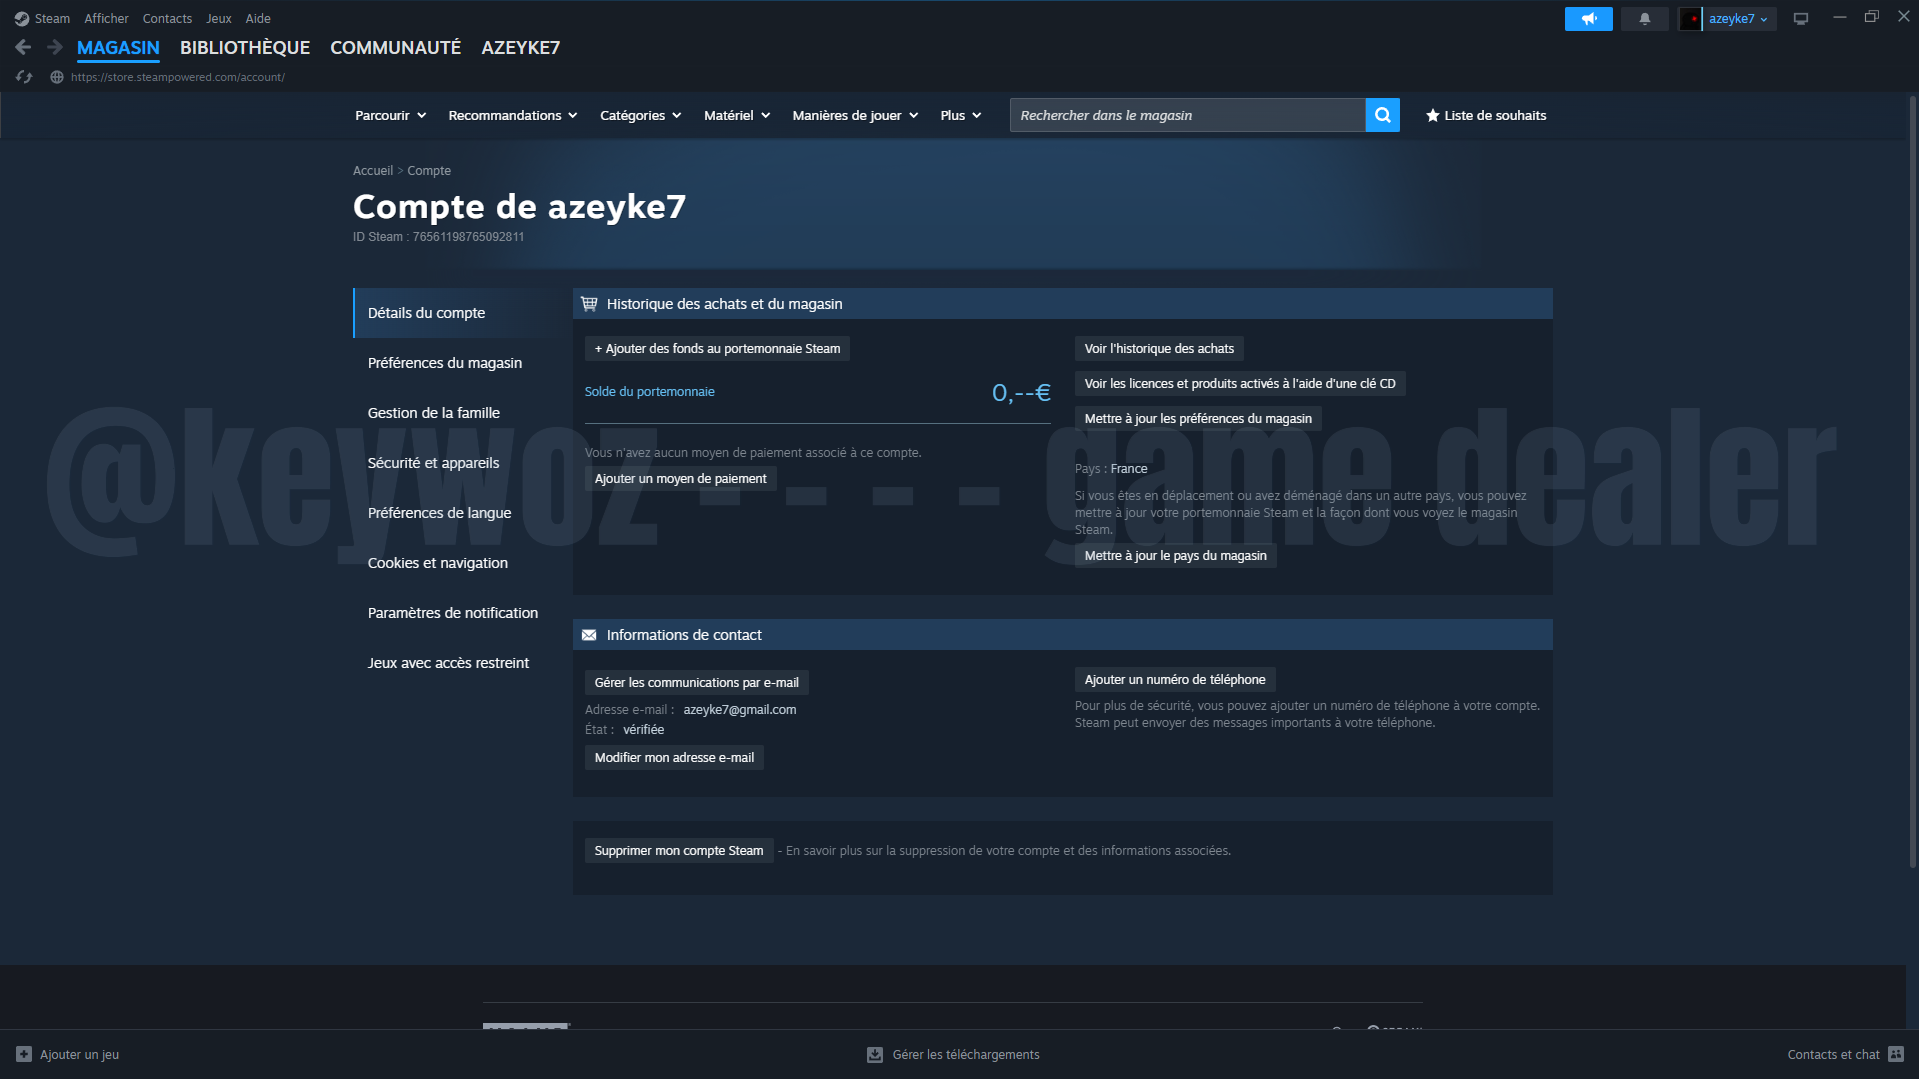This screenshot has width=1919, height=1079.
Task: Go forward with the right arrow
Action: point(55,47)
